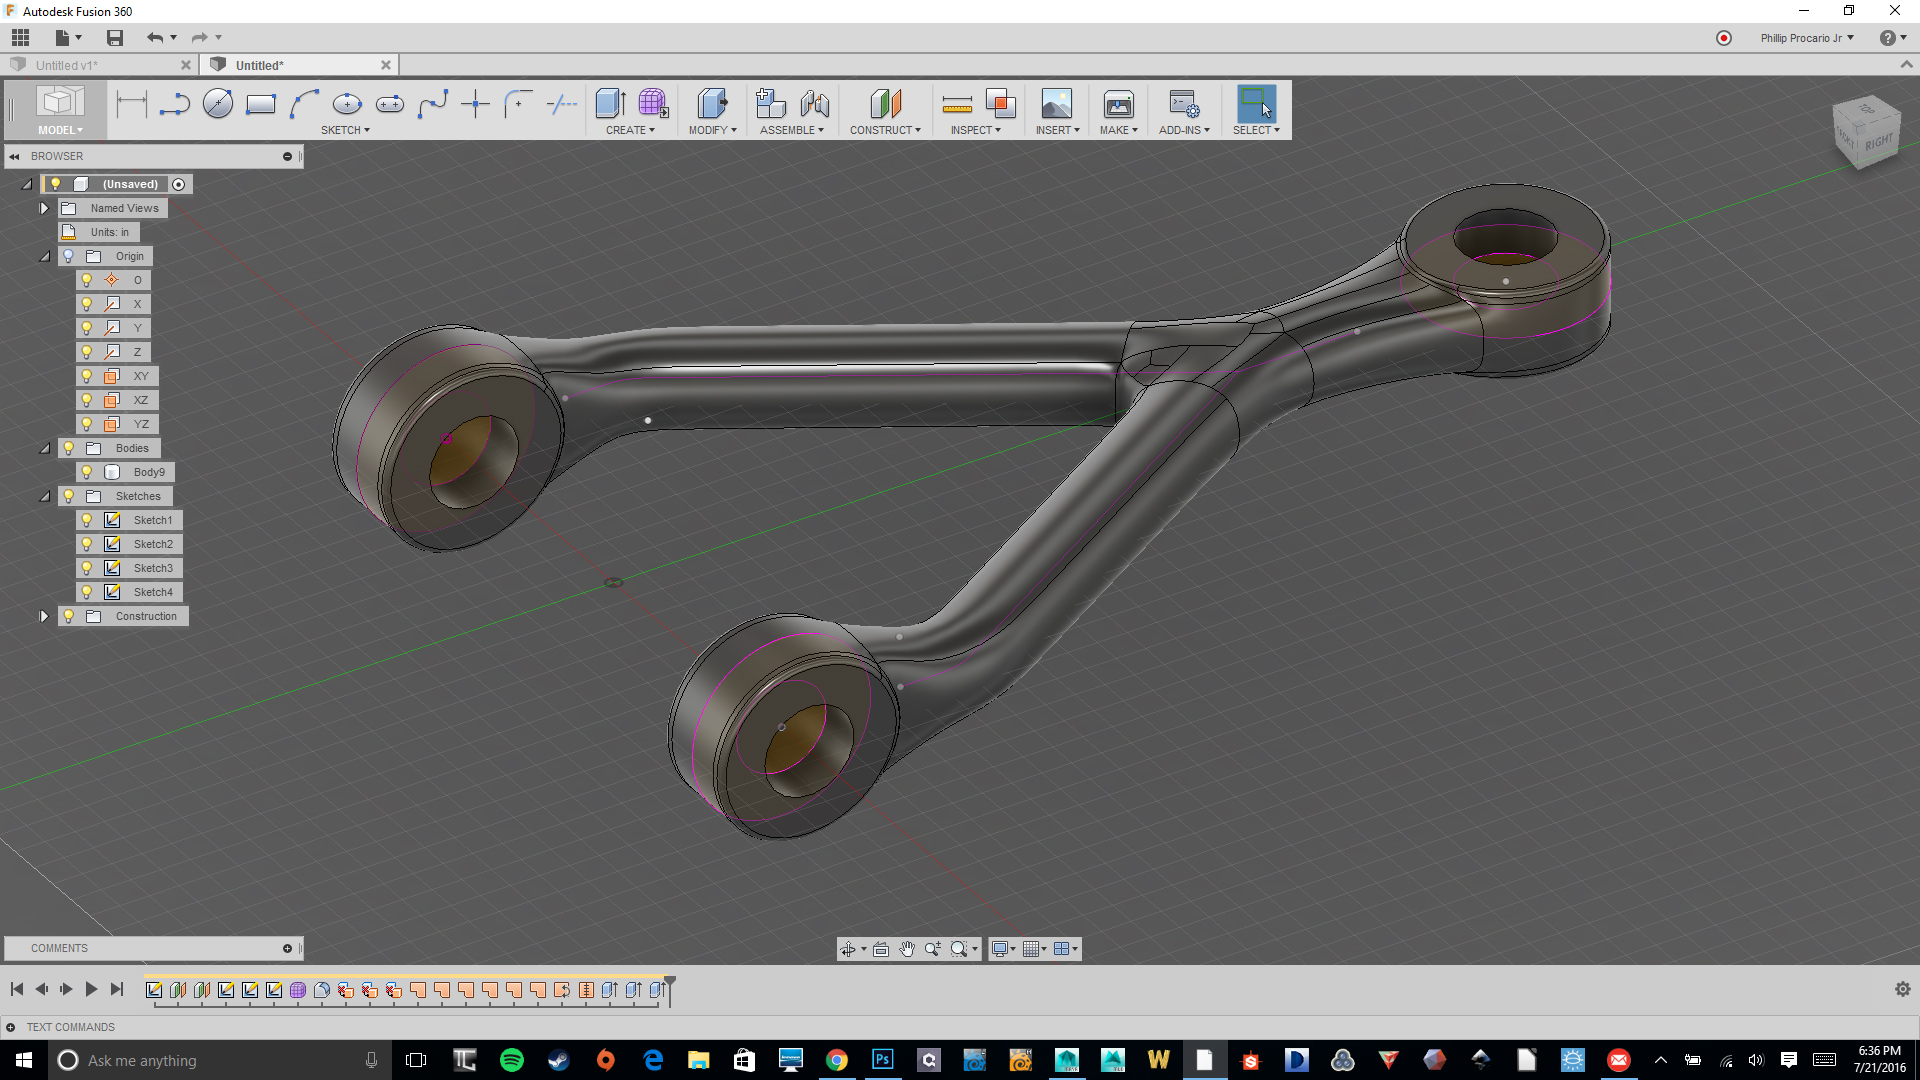Toggle visibility of Sketch3
1920x1080 pixels.
click(87, 568)
